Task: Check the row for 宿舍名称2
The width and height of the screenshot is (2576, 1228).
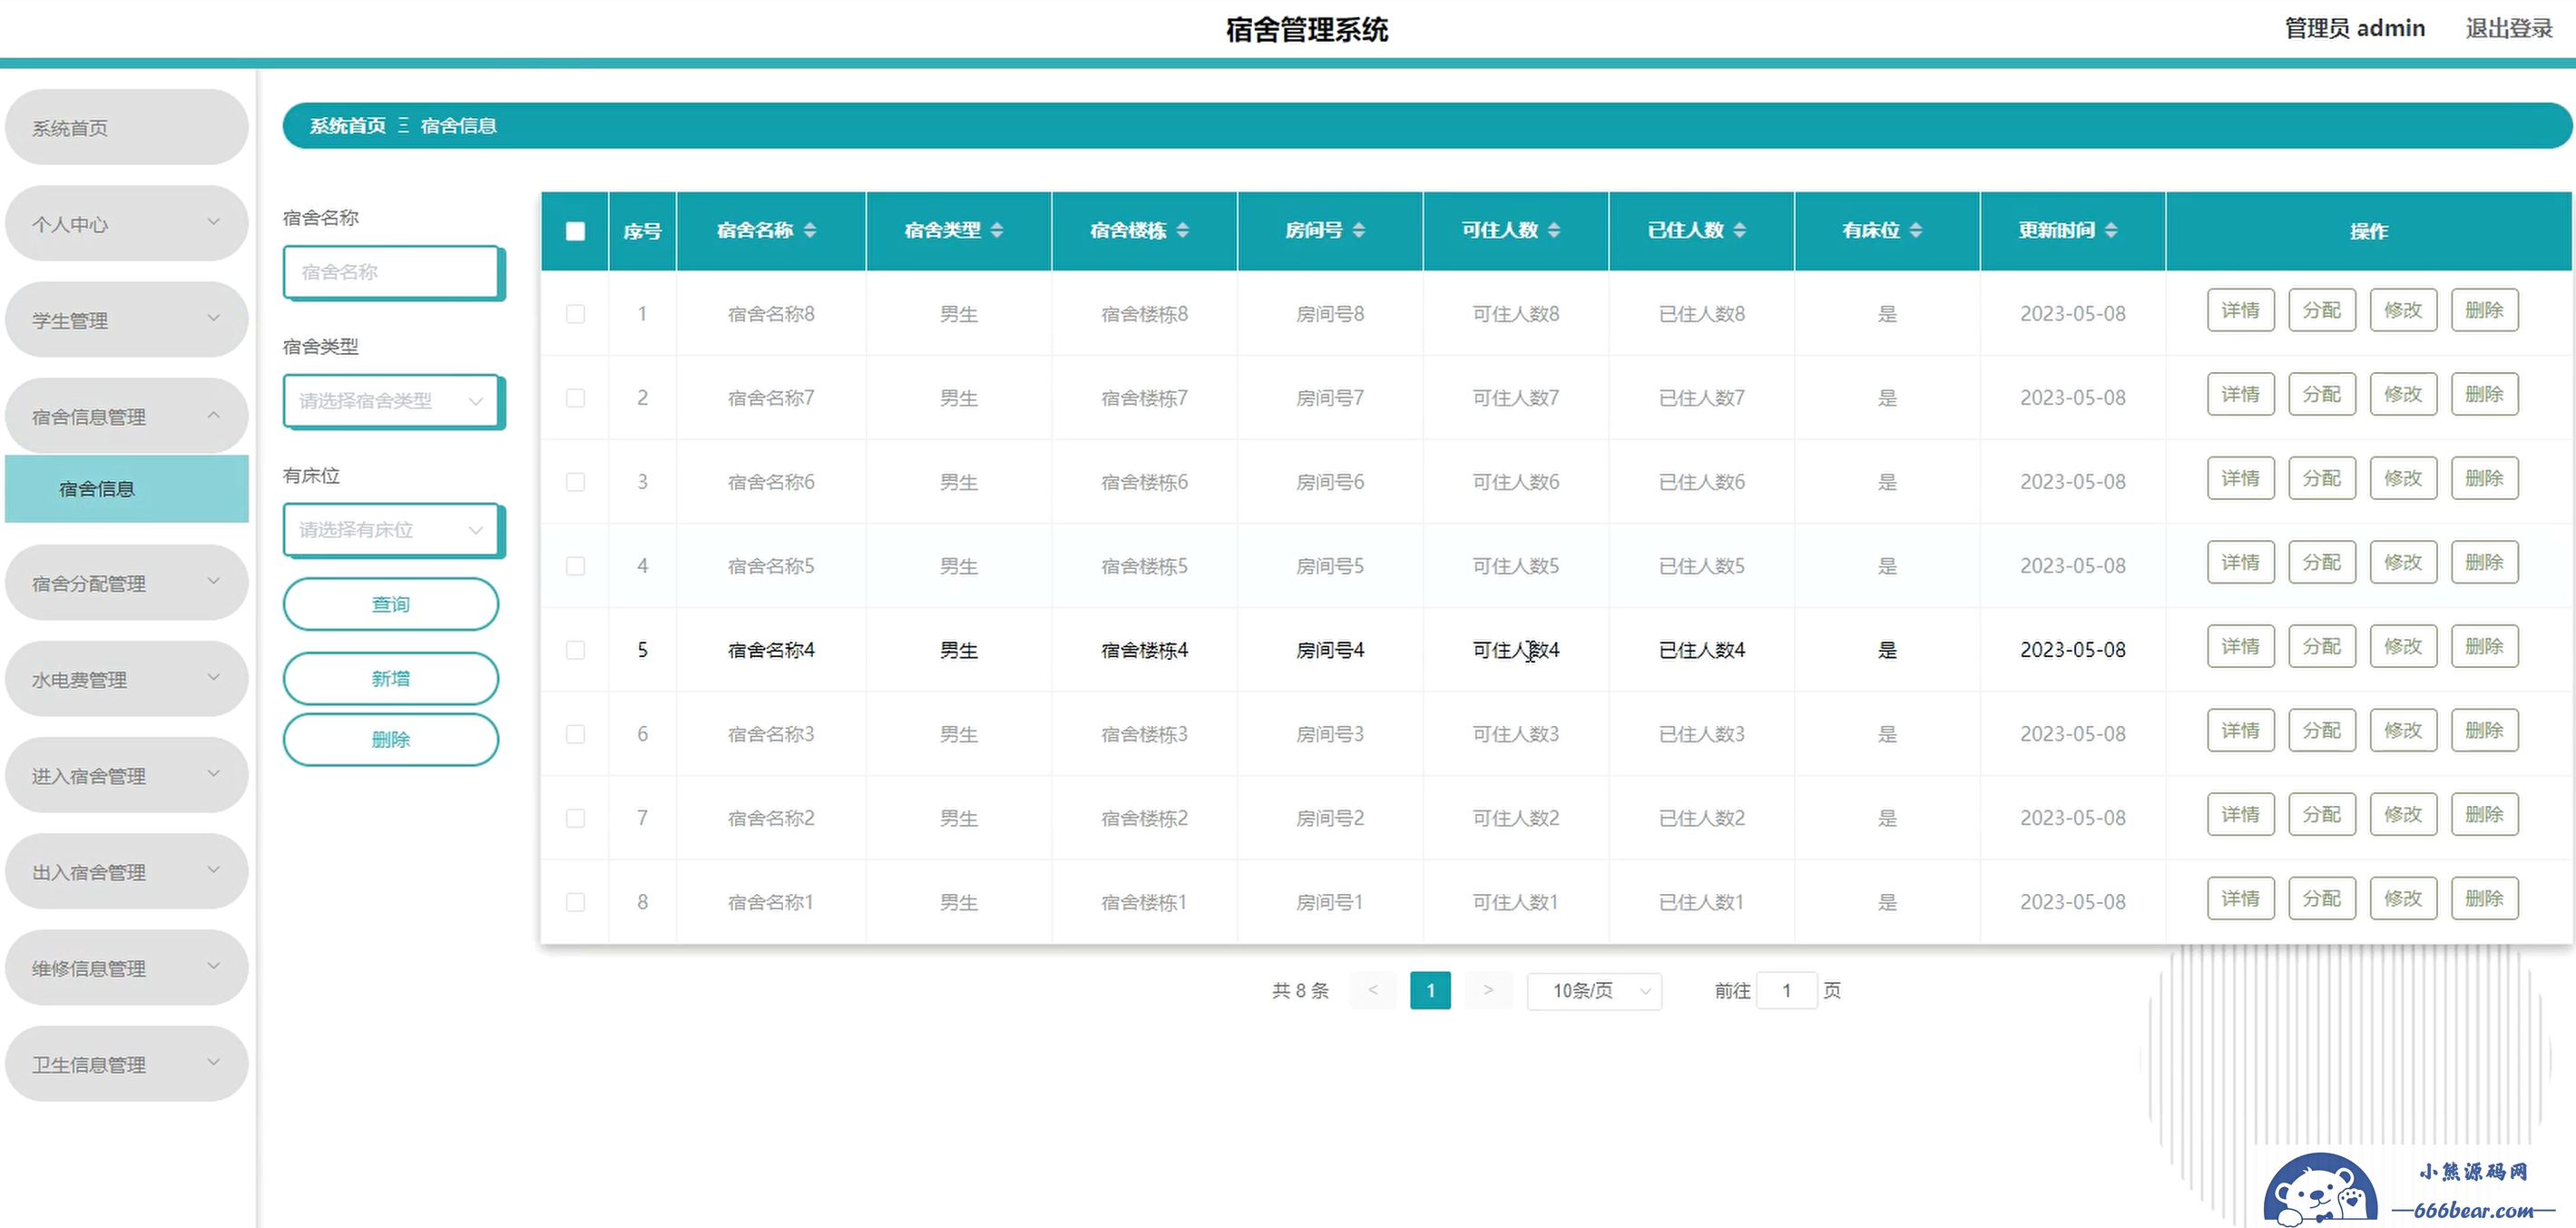Action: pyautogui.click(x=575, y=818)
